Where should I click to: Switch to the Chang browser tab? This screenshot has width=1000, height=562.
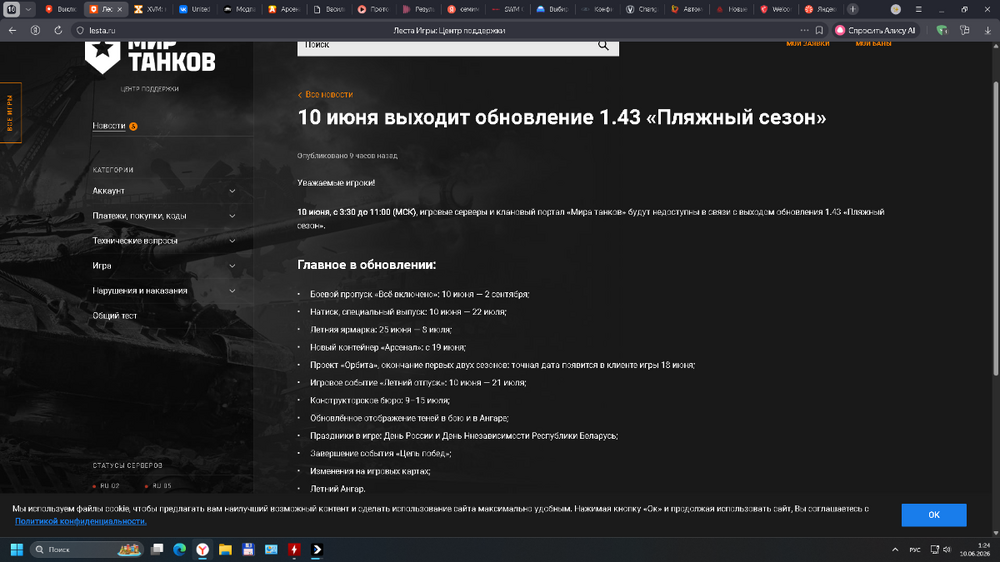tap(641, 9)
